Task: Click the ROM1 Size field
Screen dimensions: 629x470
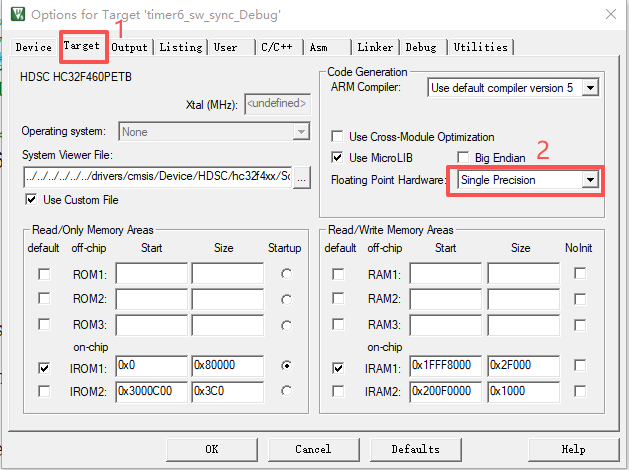Action: 228,273
